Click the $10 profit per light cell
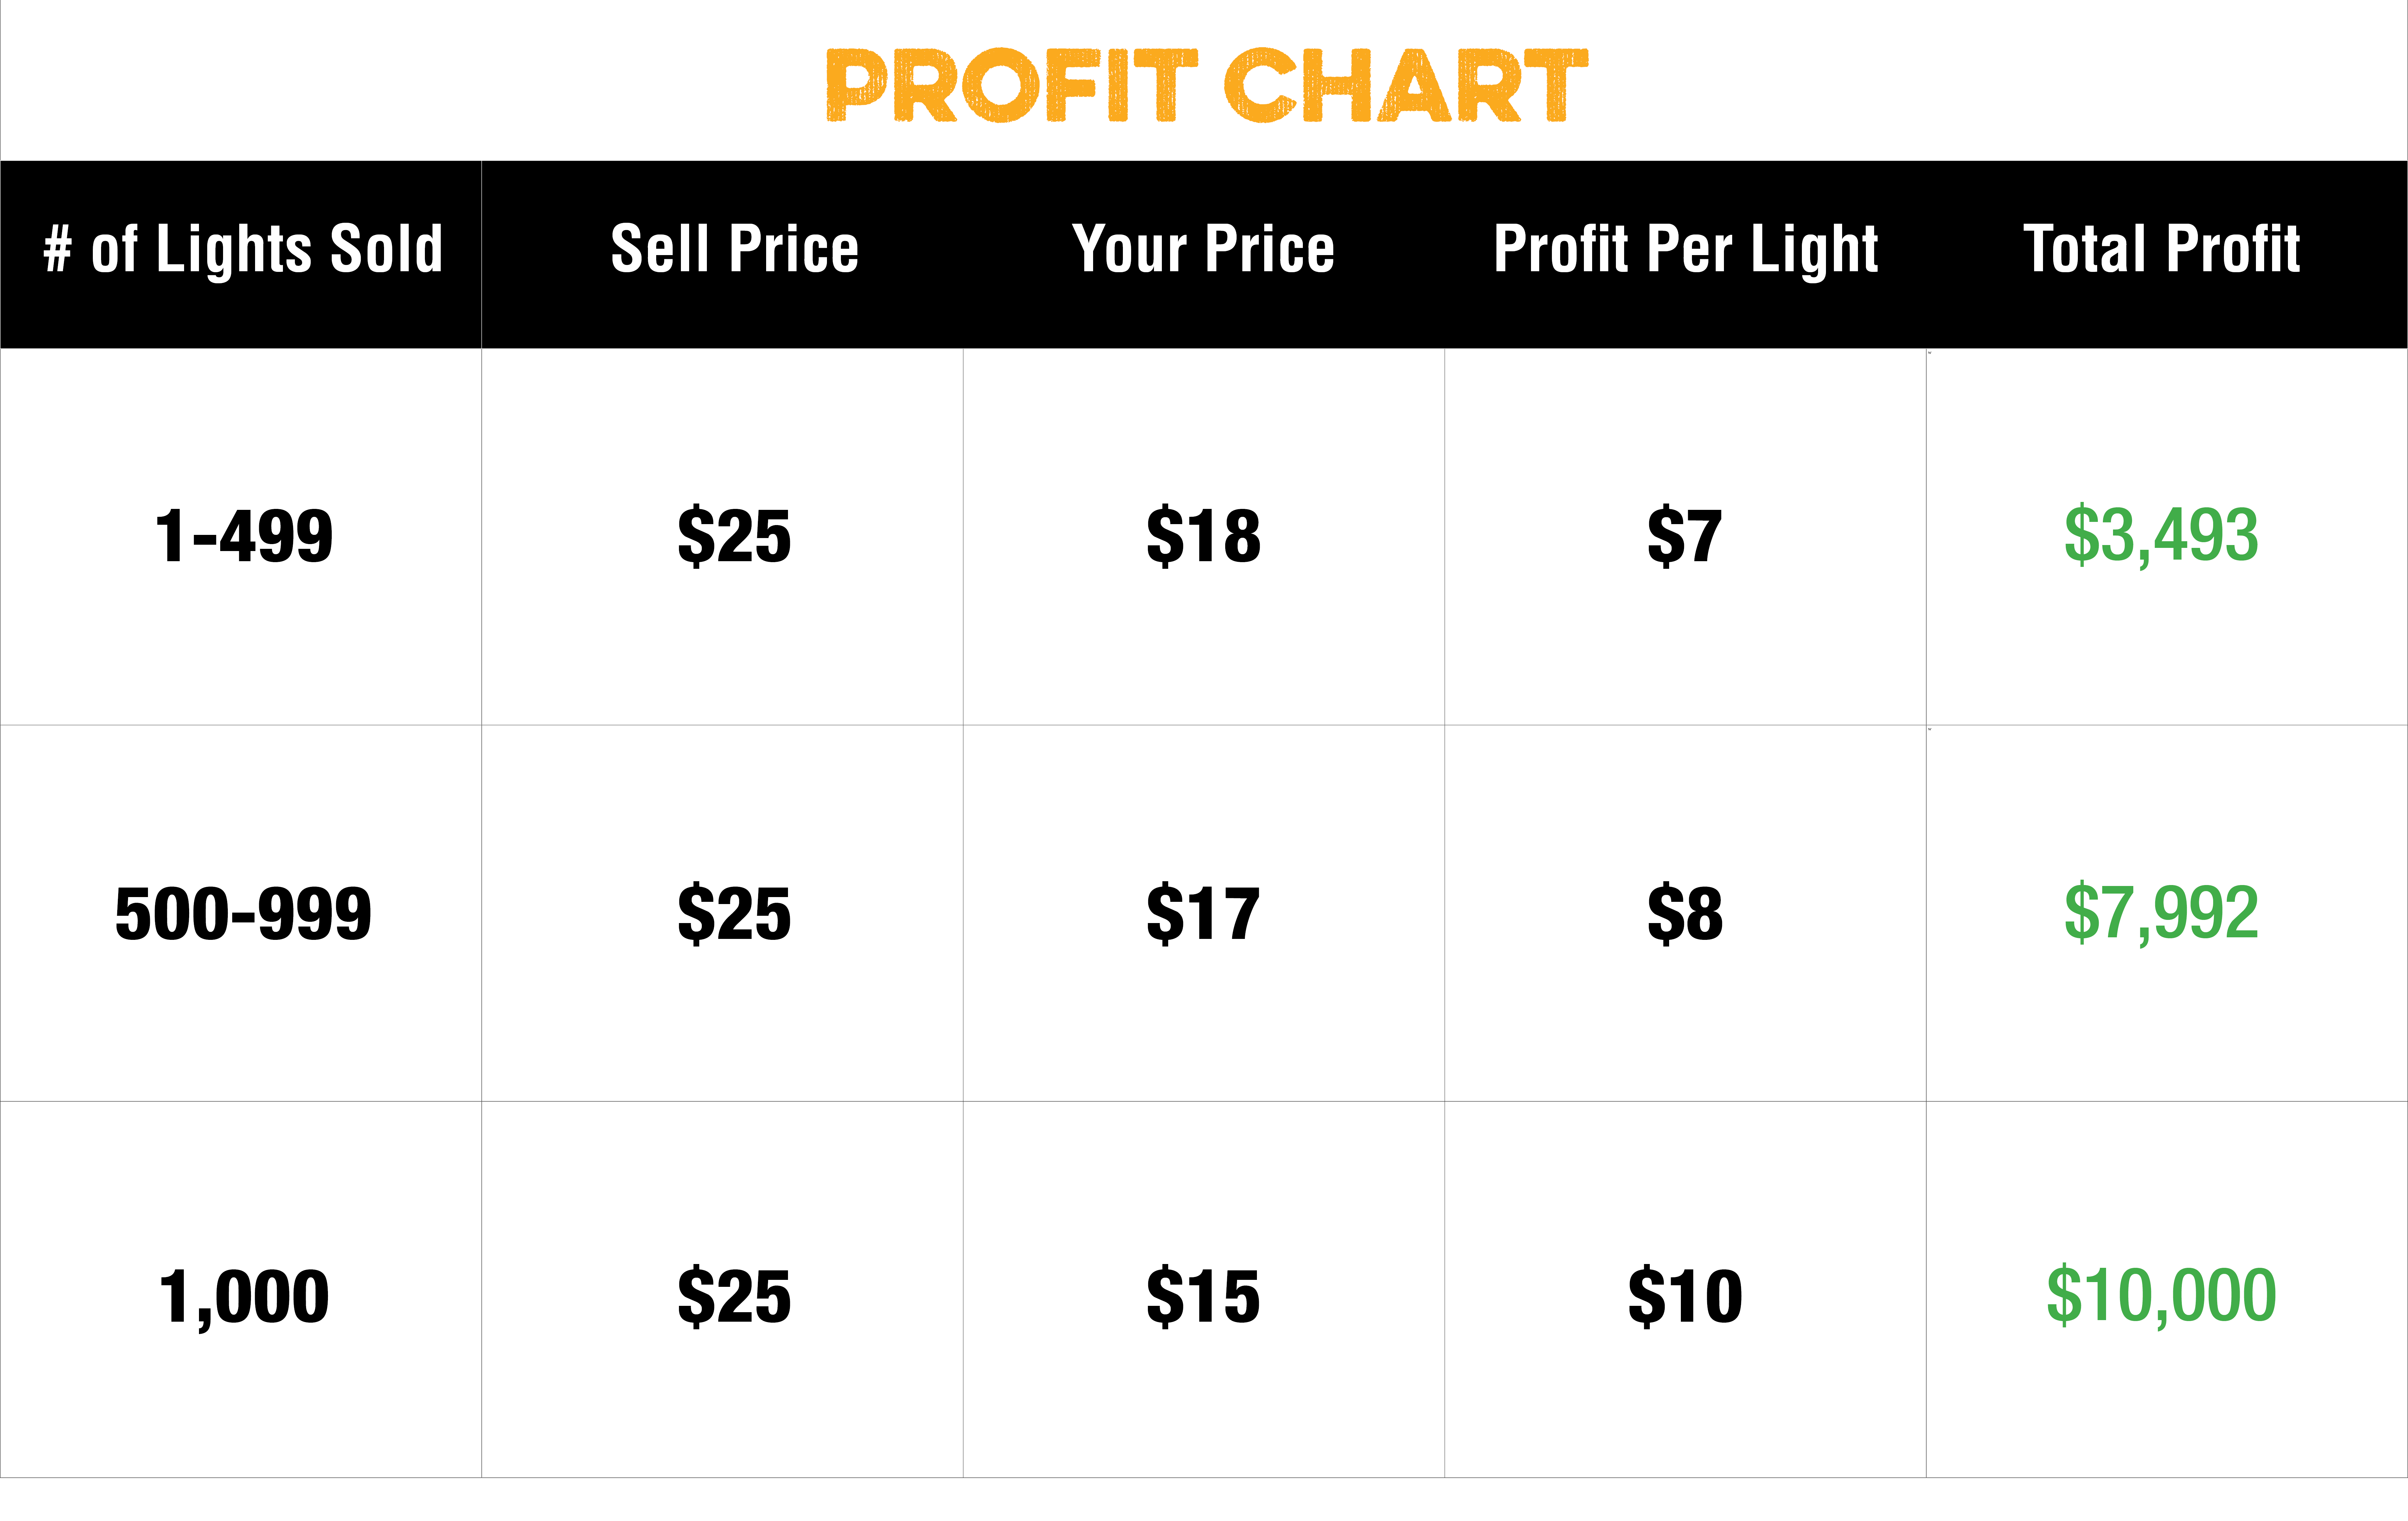This screenshot has height=1521, width=2408. pos(1685,1296)
